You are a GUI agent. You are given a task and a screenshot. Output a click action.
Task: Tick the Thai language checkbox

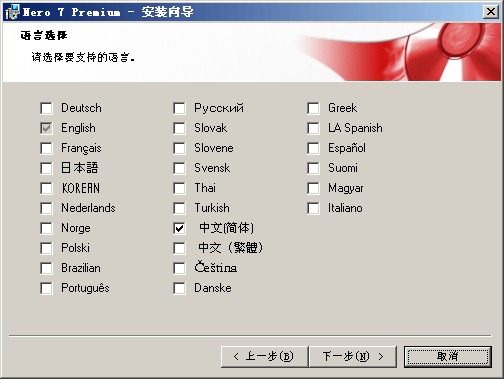(180, 188)
